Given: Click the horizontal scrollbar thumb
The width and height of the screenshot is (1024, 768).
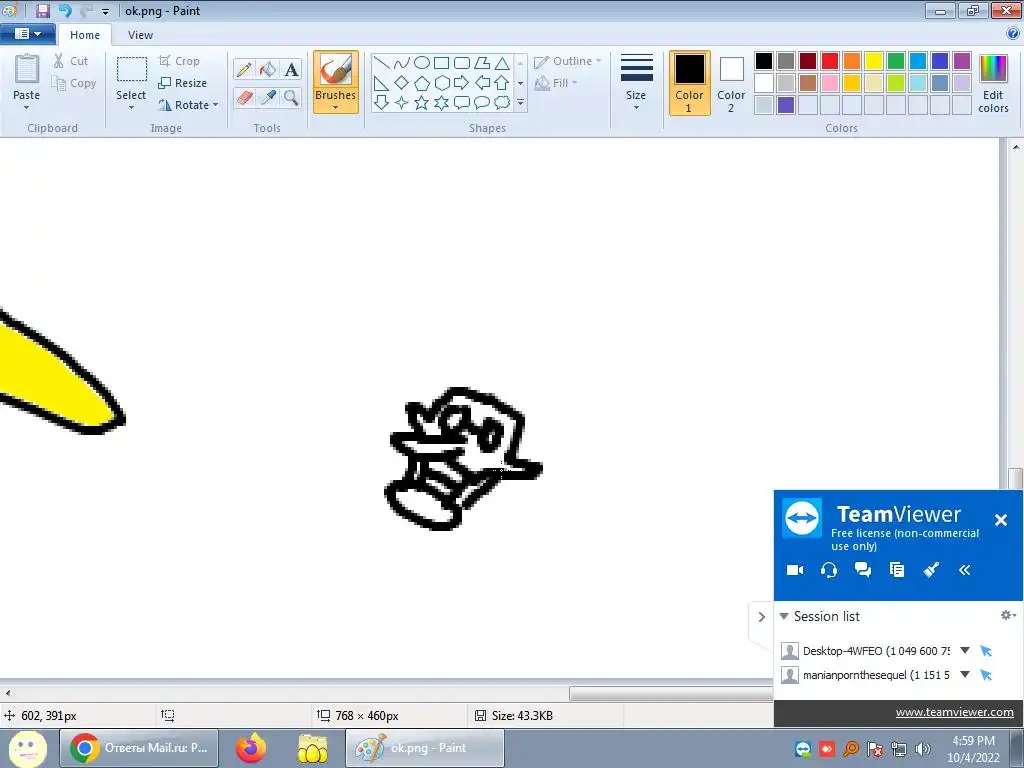Looking at the screenshot, I should 671,693.
